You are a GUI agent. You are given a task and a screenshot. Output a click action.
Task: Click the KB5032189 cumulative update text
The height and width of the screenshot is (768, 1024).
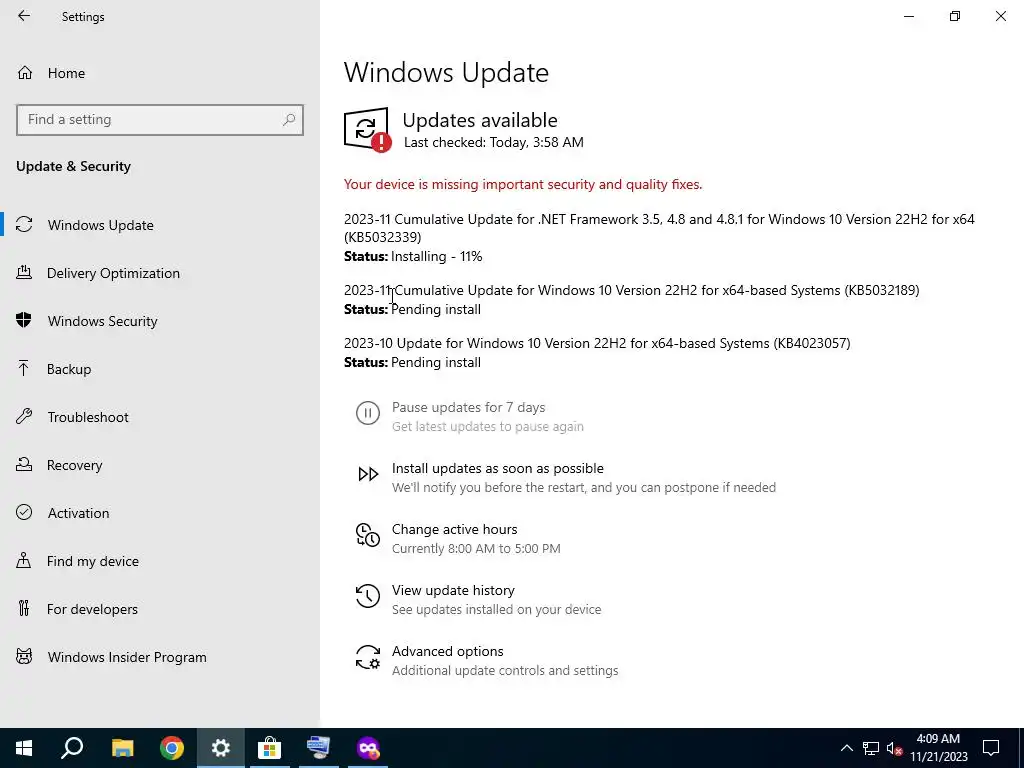(632, 290)
